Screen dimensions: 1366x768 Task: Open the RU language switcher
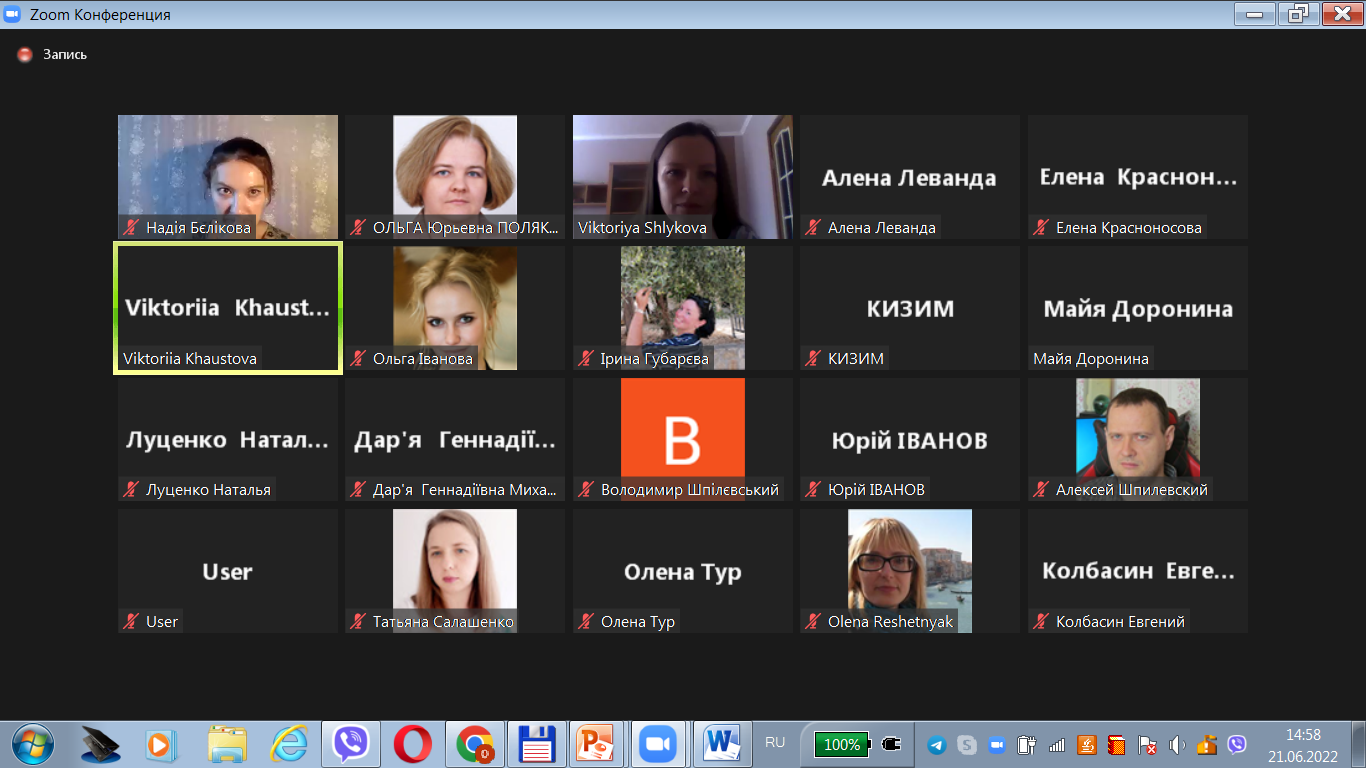(x=775, y=743)
